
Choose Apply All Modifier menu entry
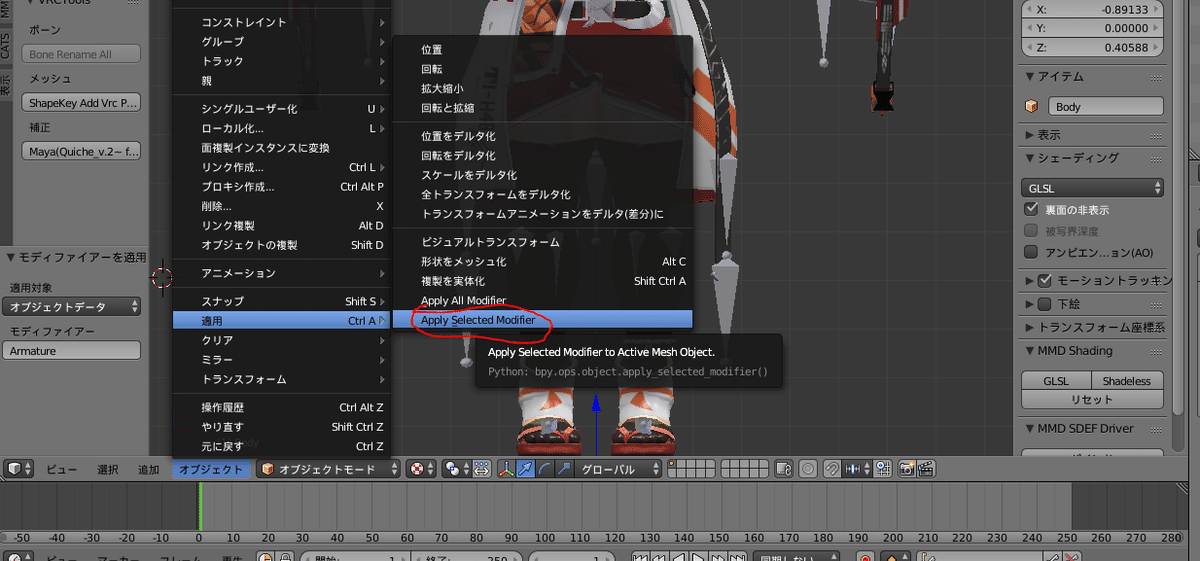[542, 301]
